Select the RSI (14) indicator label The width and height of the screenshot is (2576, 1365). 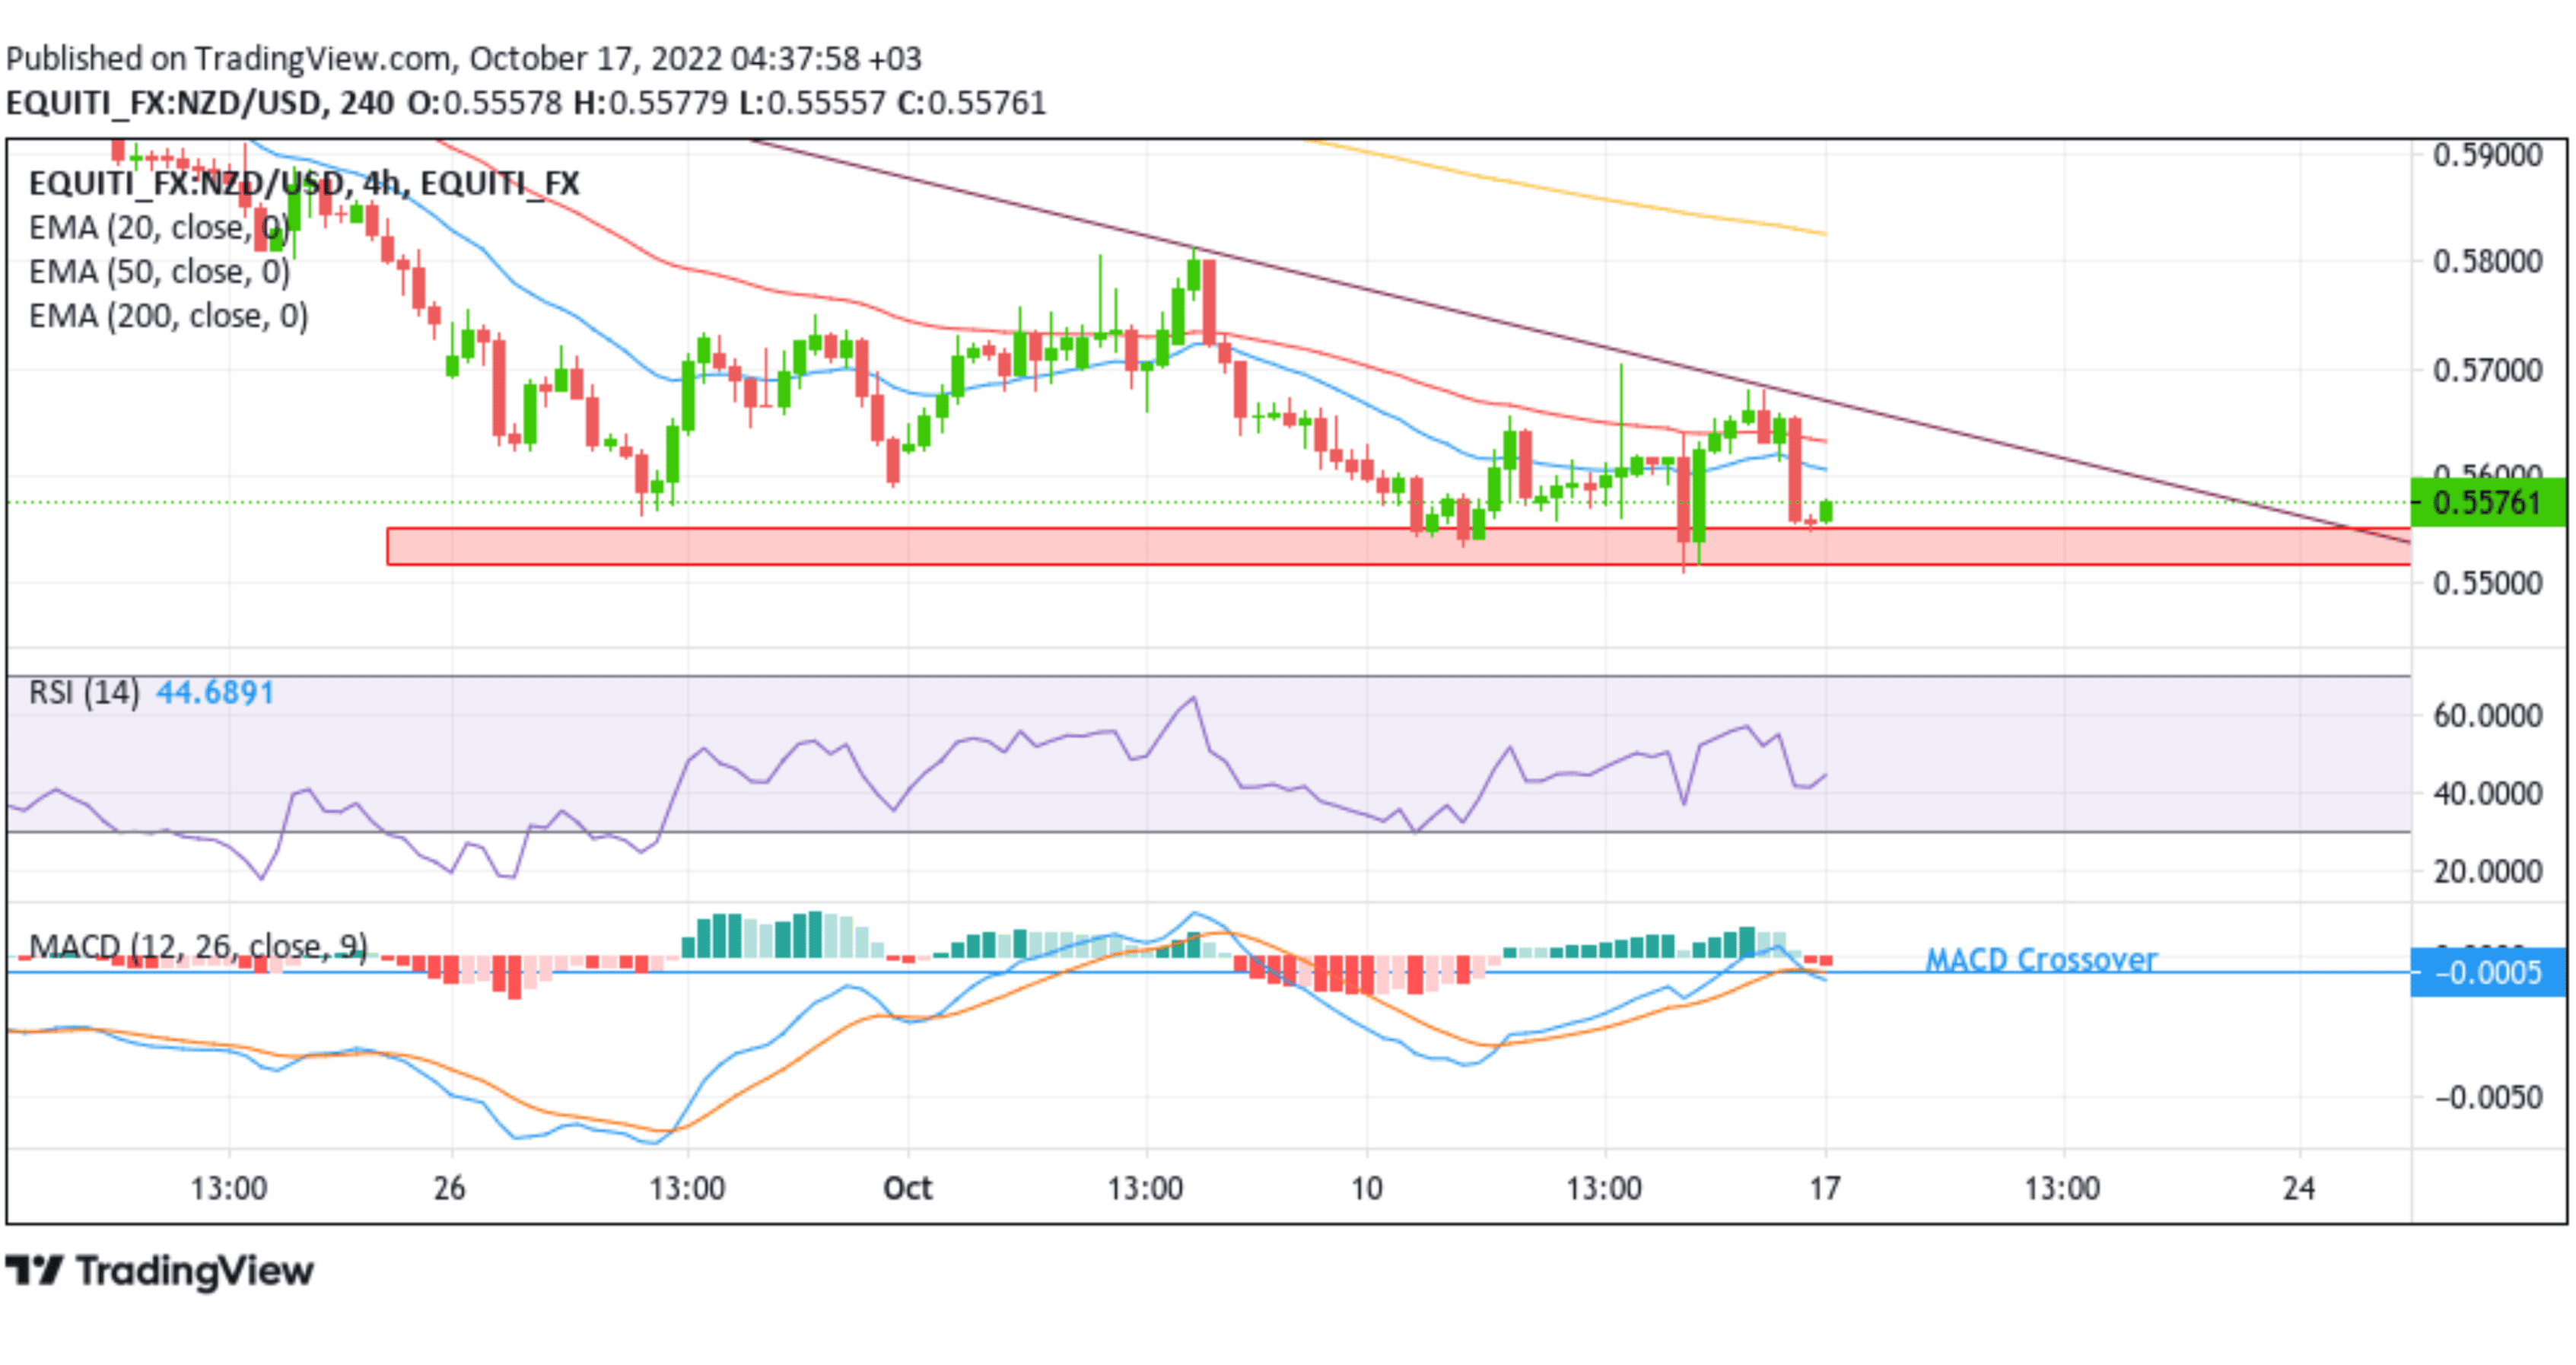[x=84, y=692]
